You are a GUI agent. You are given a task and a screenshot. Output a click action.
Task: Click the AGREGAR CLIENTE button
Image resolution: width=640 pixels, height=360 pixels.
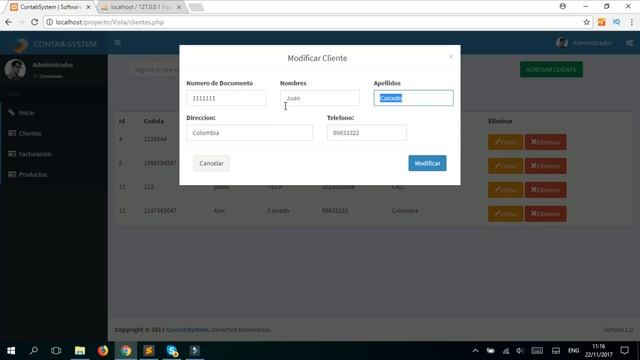(x=551, y=70)
